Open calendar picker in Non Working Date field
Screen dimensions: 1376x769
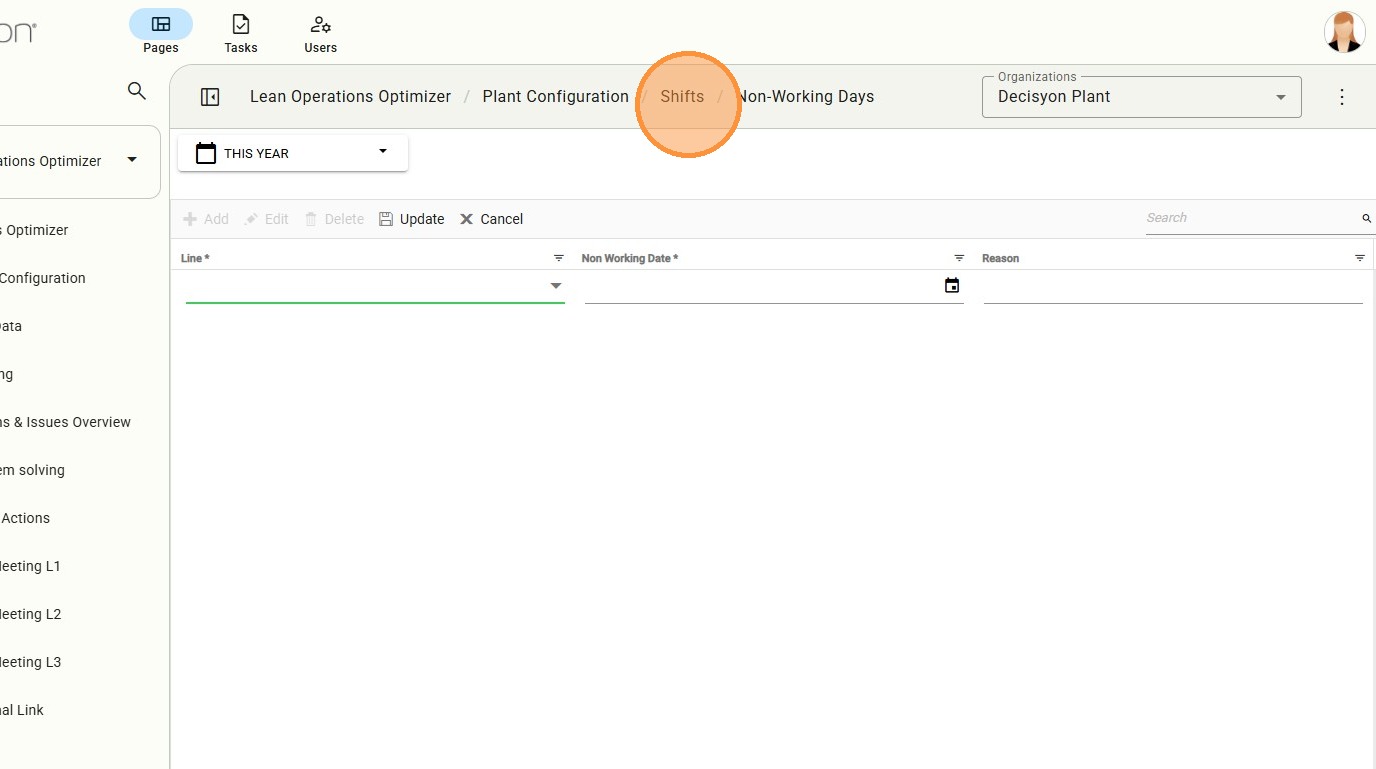coord(952,286)
